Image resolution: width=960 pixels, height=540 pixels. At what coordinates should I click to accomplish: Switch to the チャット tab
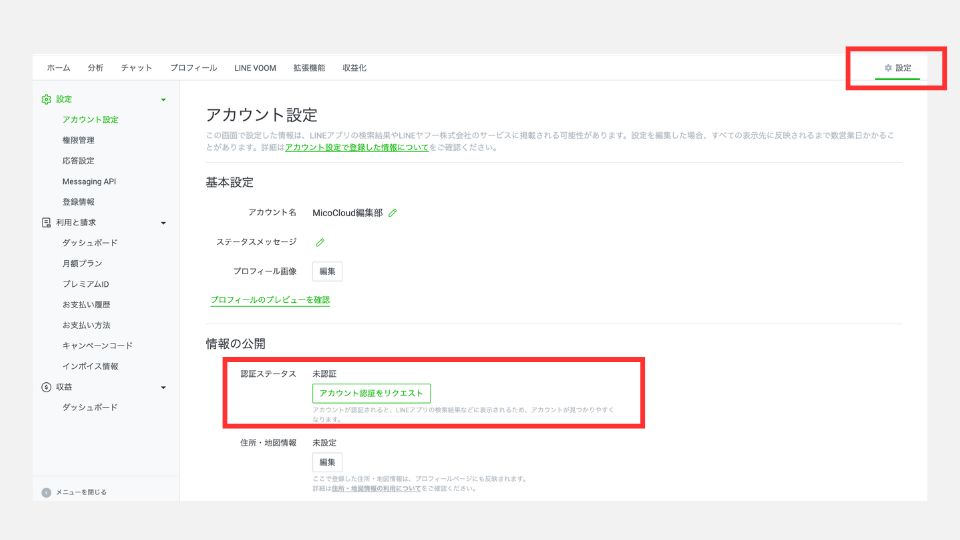coord(136,68)
